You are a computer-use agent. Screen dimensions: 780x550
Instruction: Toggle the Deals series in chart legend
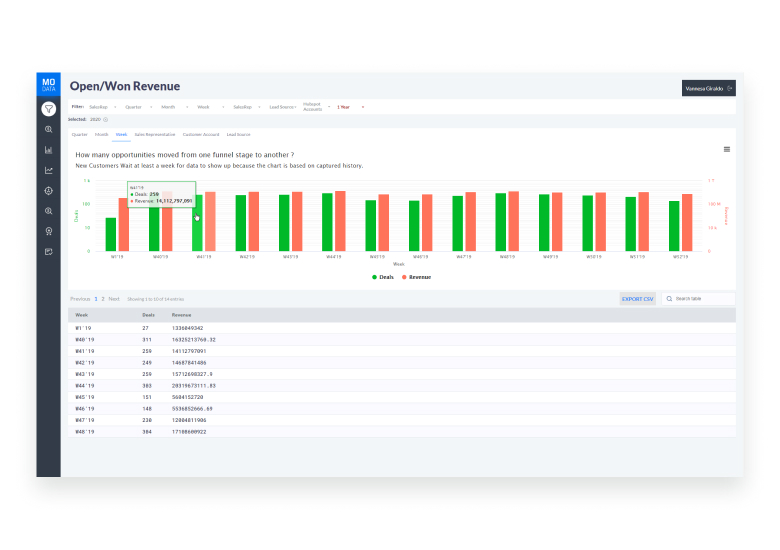[x=383, y=277]
